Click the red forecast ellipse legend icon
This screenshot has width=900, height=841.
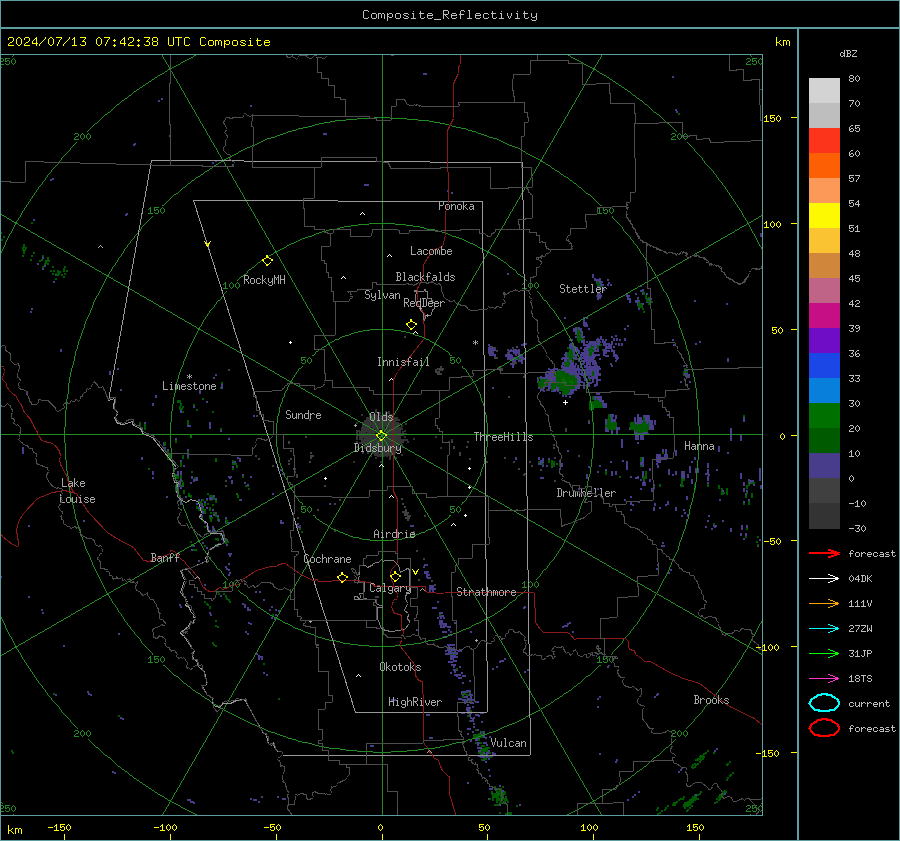824,728
